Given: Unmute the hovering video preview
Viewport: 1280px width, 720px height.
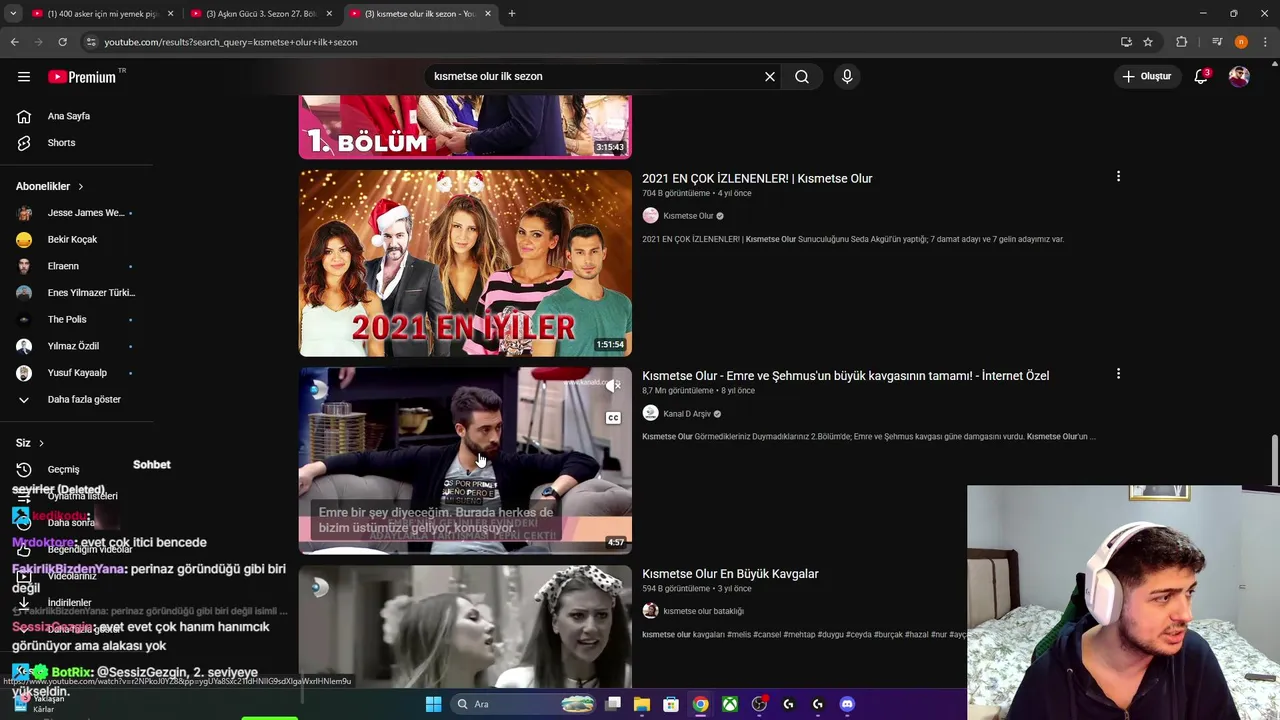Looking at the screenshot, I should pyautogui.click(x=613, y=386).
